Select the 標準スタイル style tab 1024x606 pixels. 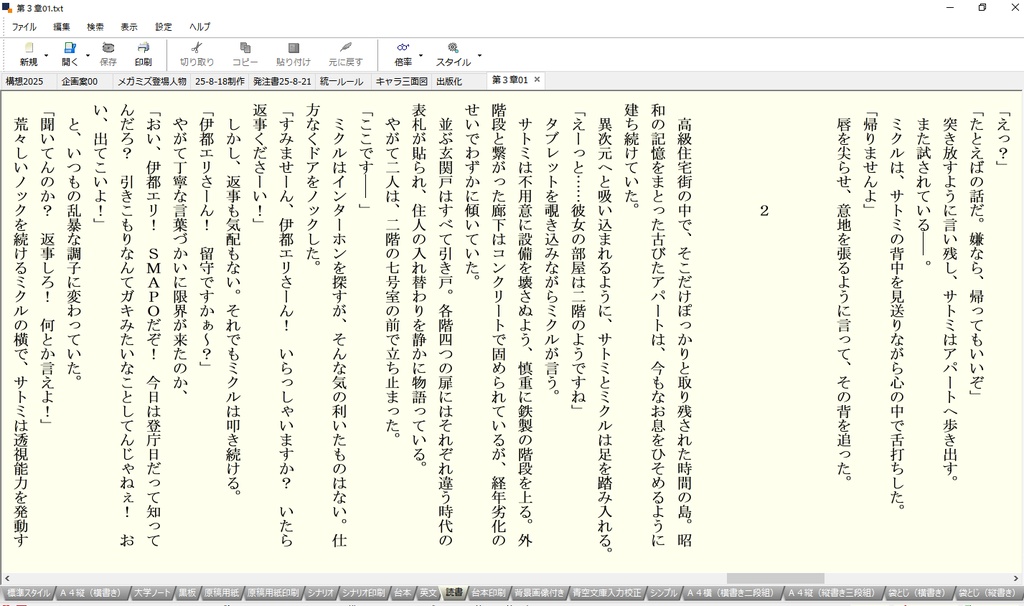(x=28, y=593)
